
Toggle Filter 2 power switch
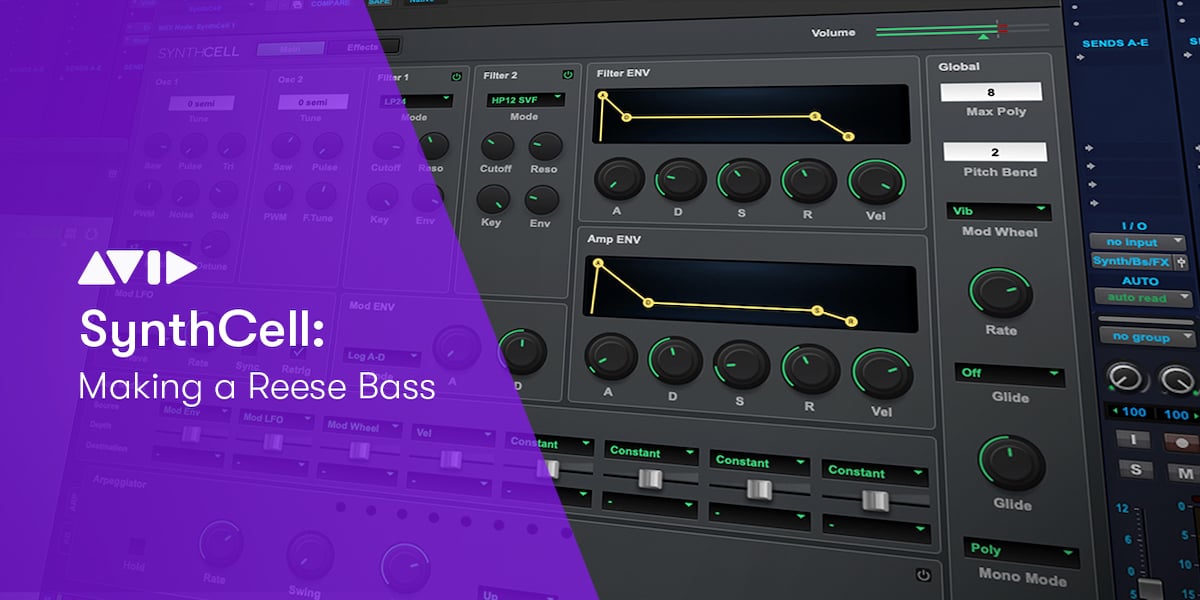[x=567, y=77]
